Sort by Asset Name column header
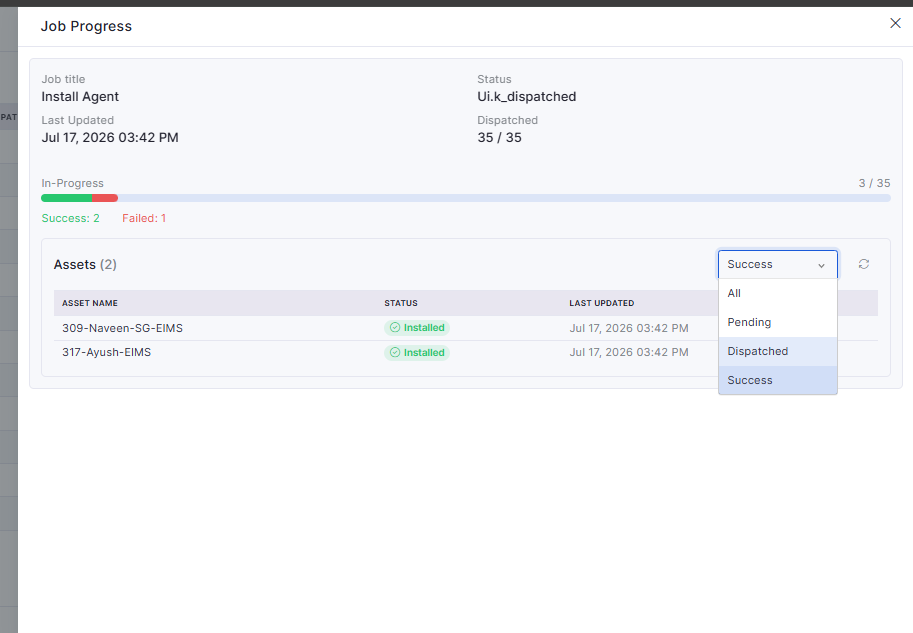The image size is (913, 633). coord(90,303)
